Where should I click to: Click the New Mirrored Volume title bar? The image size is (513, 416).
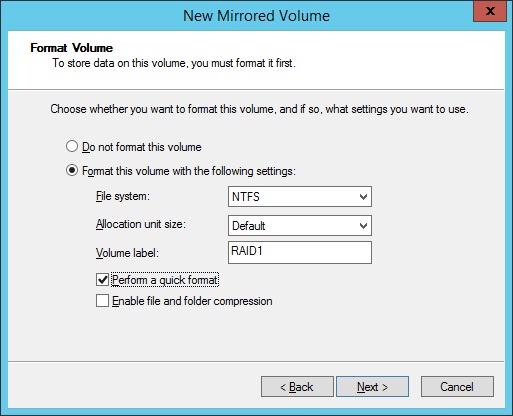pos(256,16)
